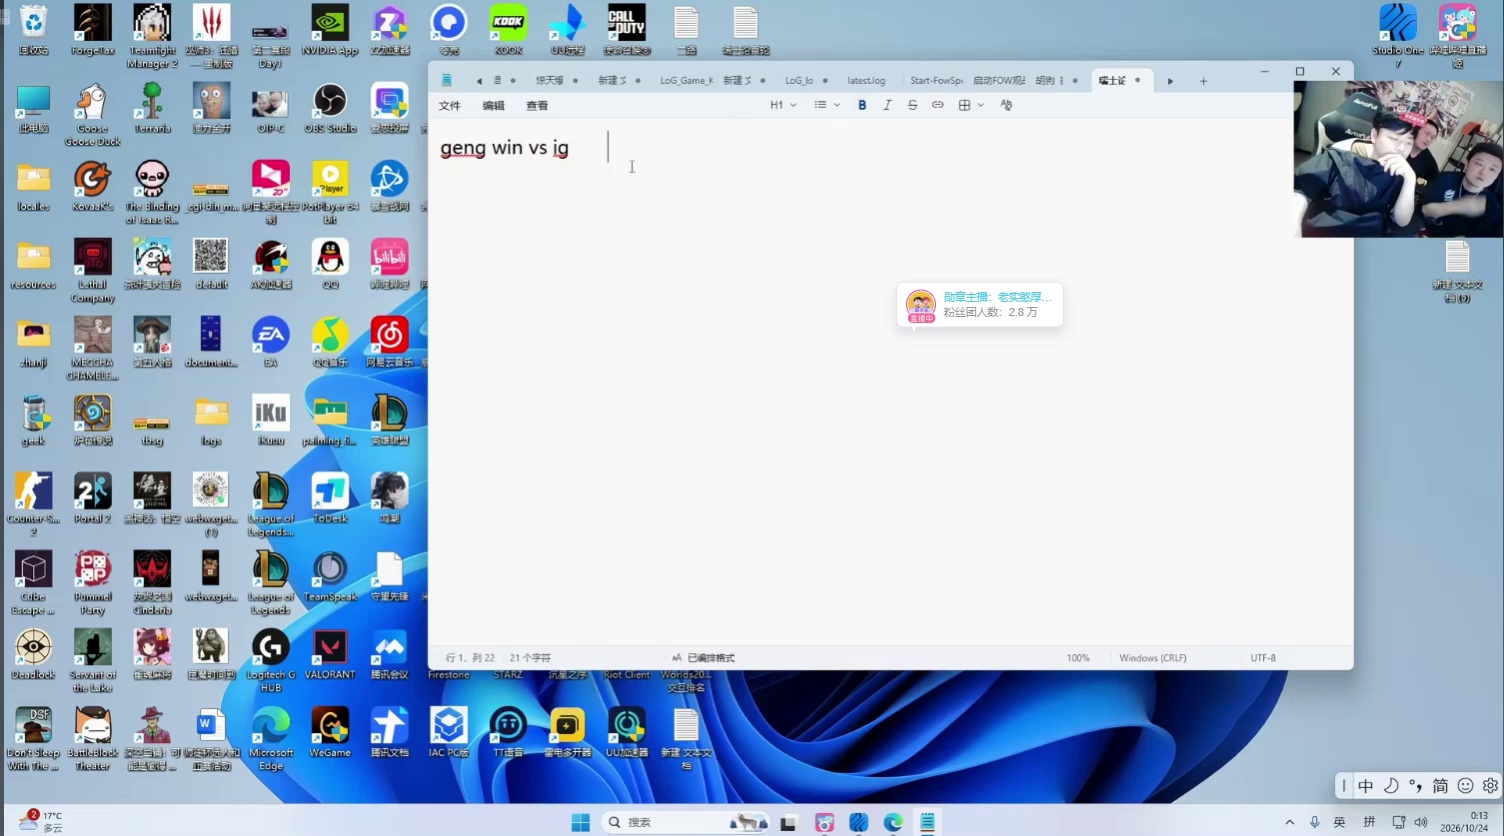Viewport: 1504px width, 836px height.
Task: Open the 查看 menu in Notepad
Action: [x=537, y=105]
